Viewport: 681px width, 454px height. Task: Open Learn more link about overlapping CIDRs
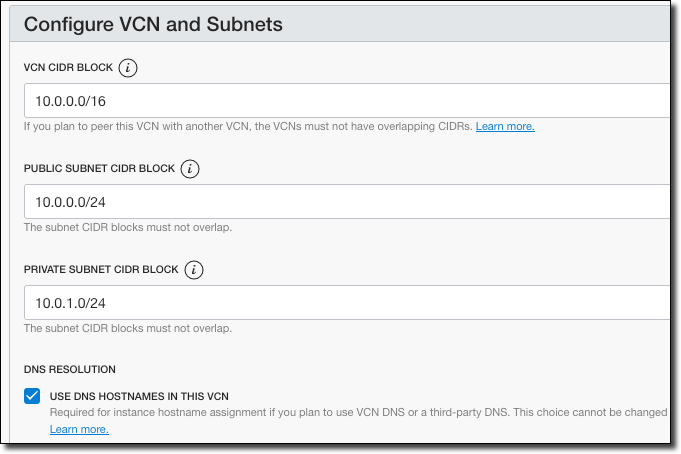click(505, 127)
